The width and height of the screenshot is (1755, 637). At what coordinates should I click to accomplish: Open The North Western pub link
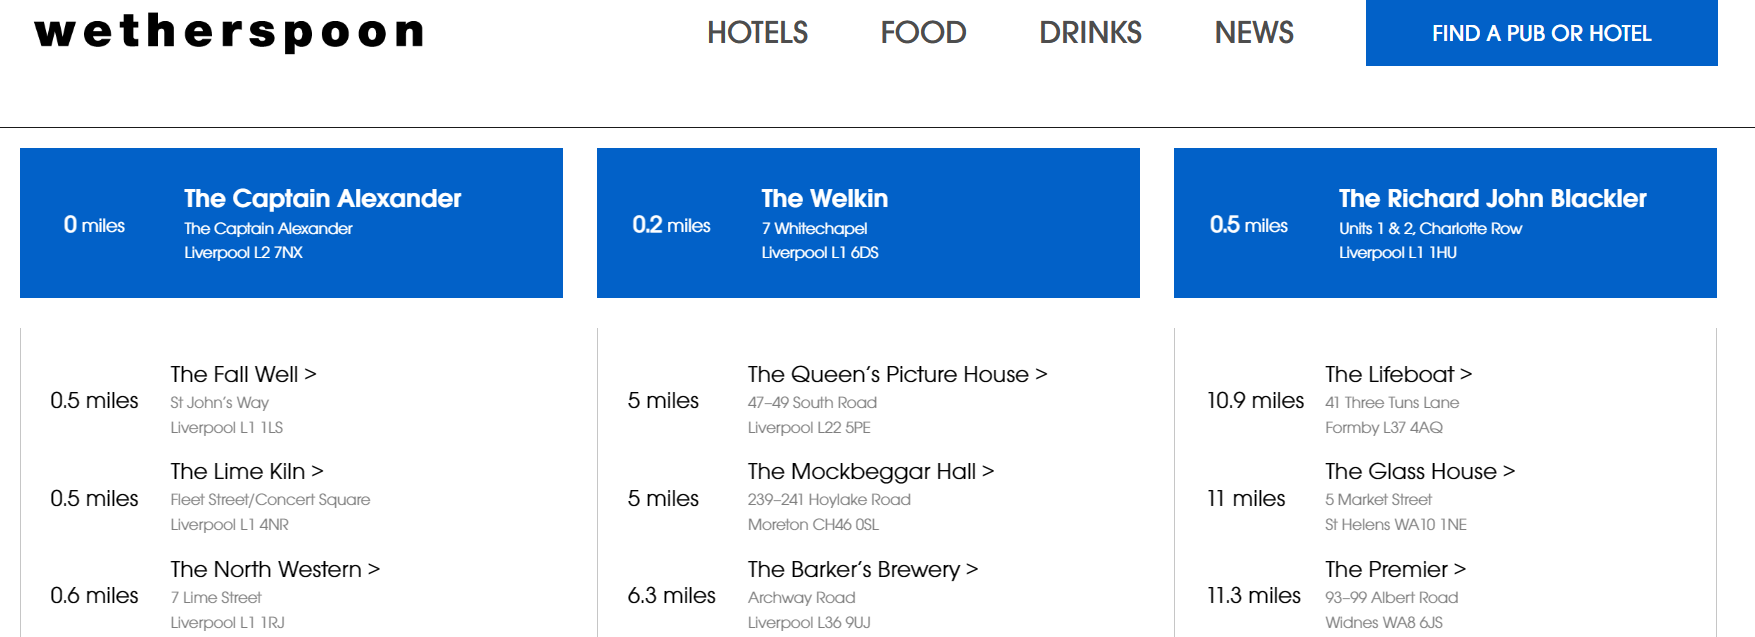click(275, 569)
